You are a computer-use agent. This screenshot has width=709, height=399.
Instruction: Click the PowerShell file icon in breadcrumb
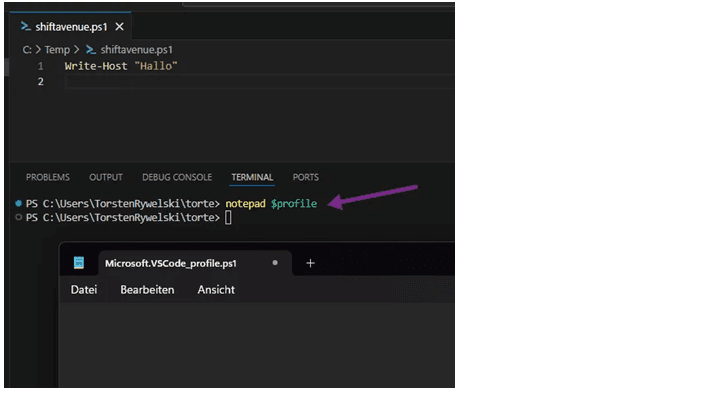coord(91,50)
